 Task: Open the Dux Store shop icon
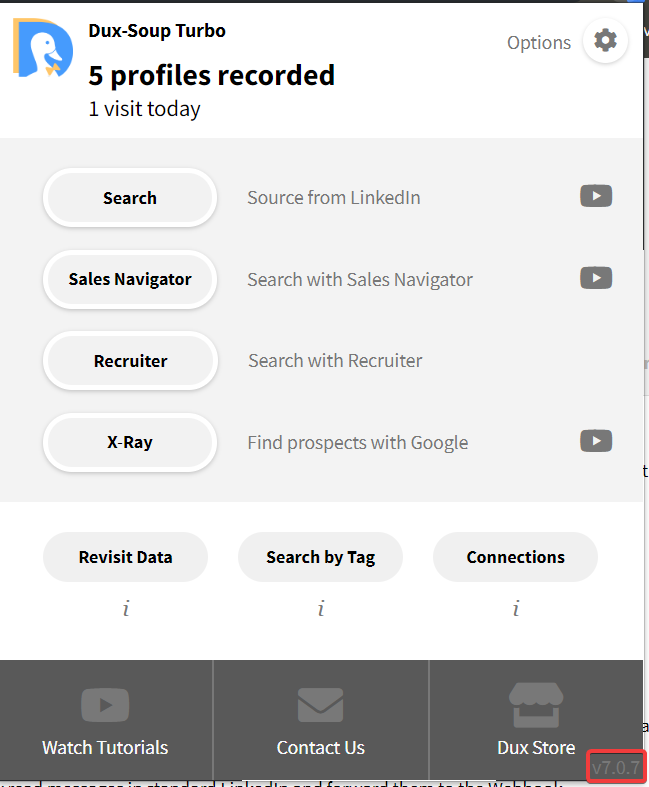[536, 705]
